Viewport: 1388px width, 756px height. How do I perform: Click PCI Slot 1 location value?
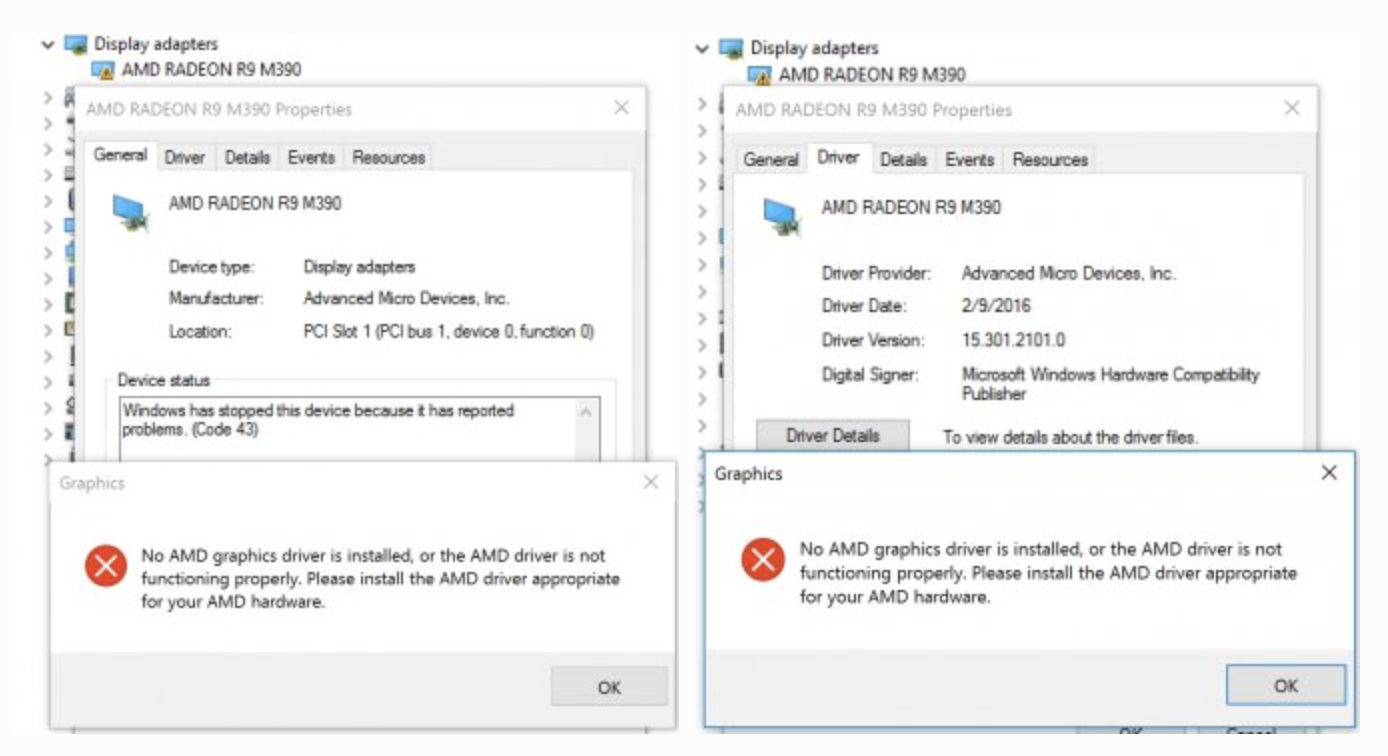pyautogui.click(x=449, y=331)
